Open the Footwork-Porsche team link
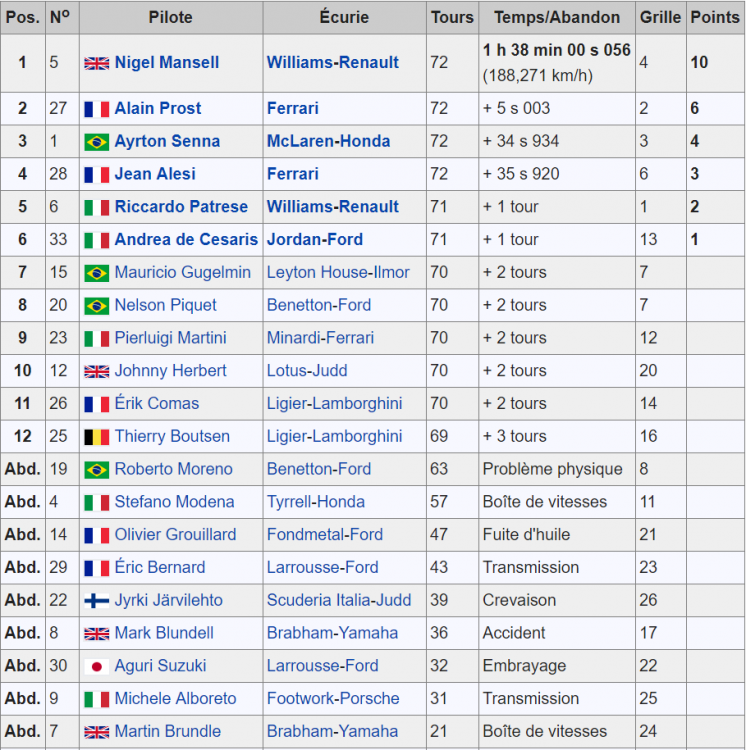This screenshot has height=750, width=746. tap(333, 698)
